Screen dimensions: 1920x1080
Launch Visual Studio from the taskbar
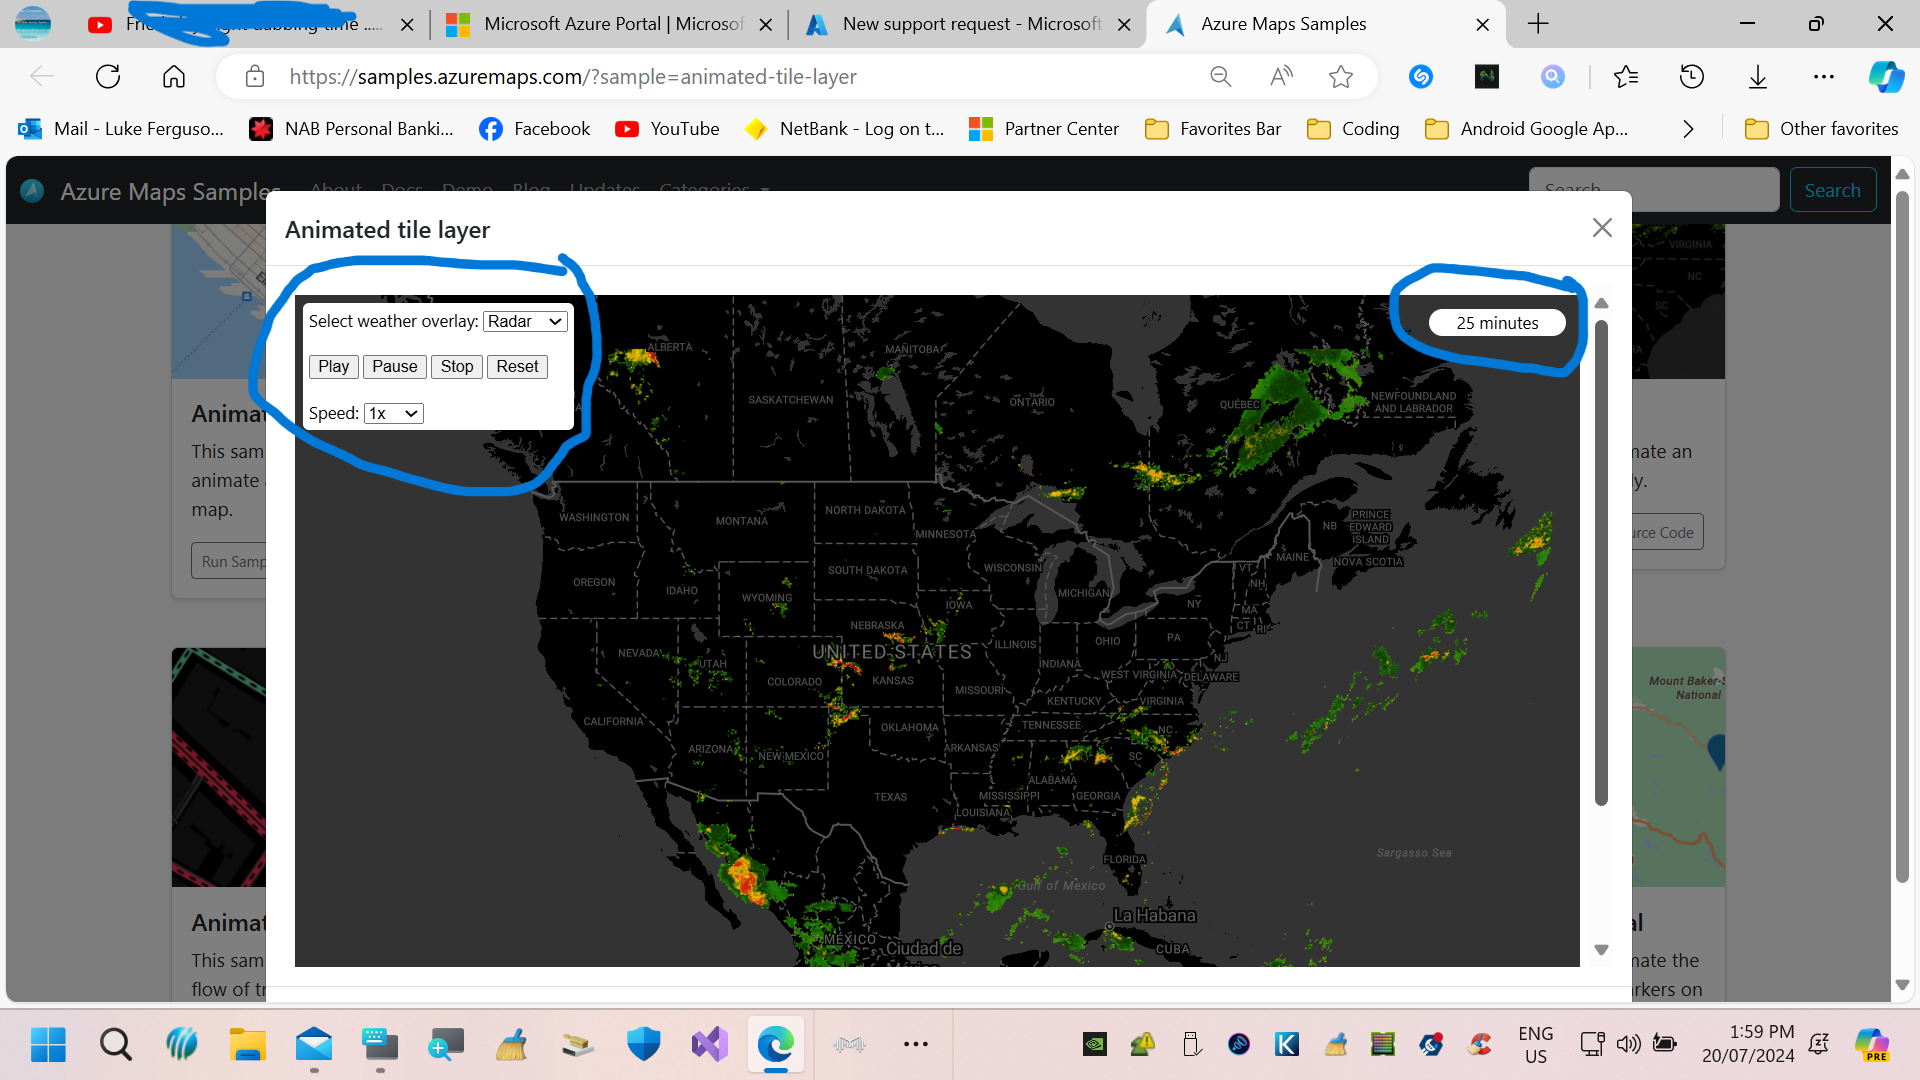(x=709, y=1044)
